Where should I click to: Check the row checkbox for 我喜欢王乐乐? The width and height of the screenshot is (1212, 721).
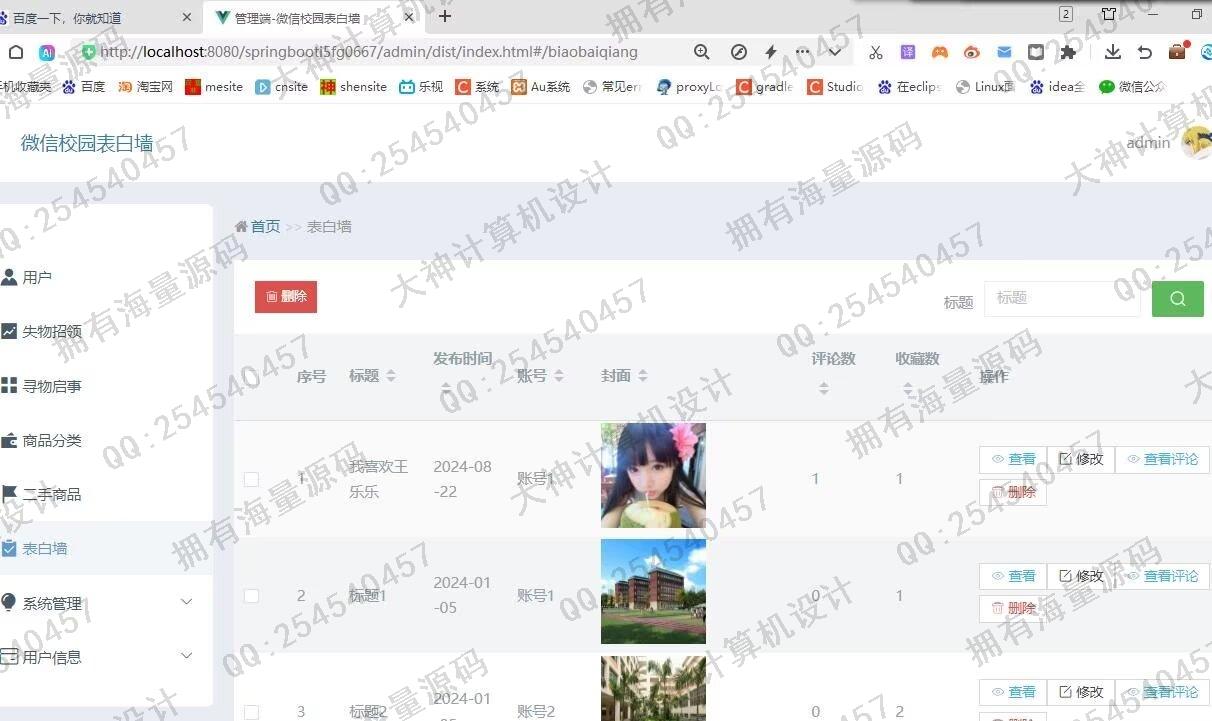[x=251, y=479]
